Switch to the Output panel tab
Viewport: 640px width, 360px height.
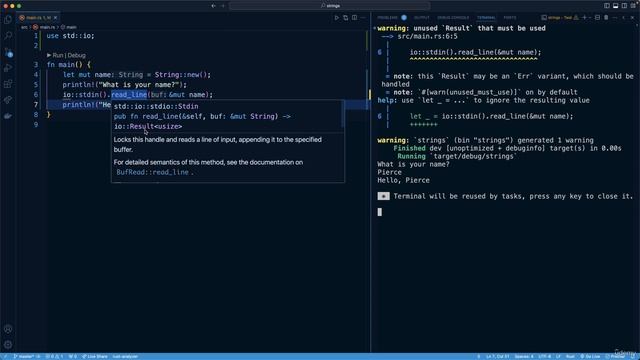tap(422, 18)
